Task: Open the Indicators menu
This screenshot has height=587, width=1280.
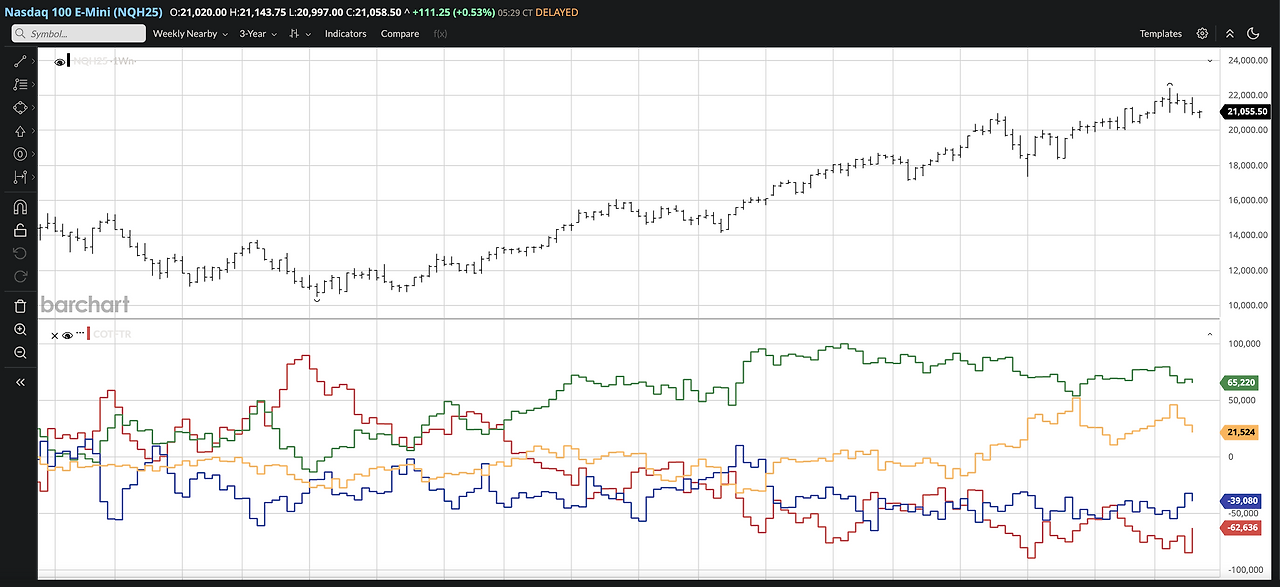Action: (346, 33)
